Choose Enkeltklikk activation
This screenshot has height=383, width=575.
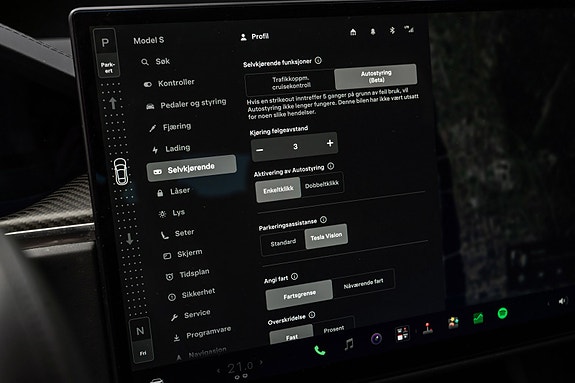(x=278, y=190)
